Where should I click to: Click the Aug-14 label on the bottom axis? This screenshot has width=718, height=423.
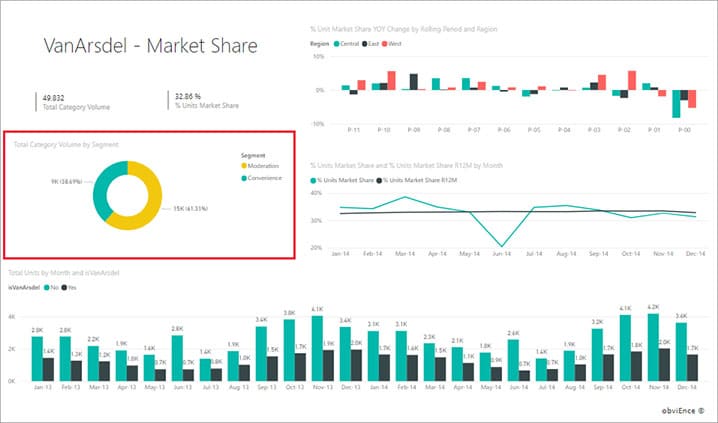pyautogui.click(x=575, y=387)
